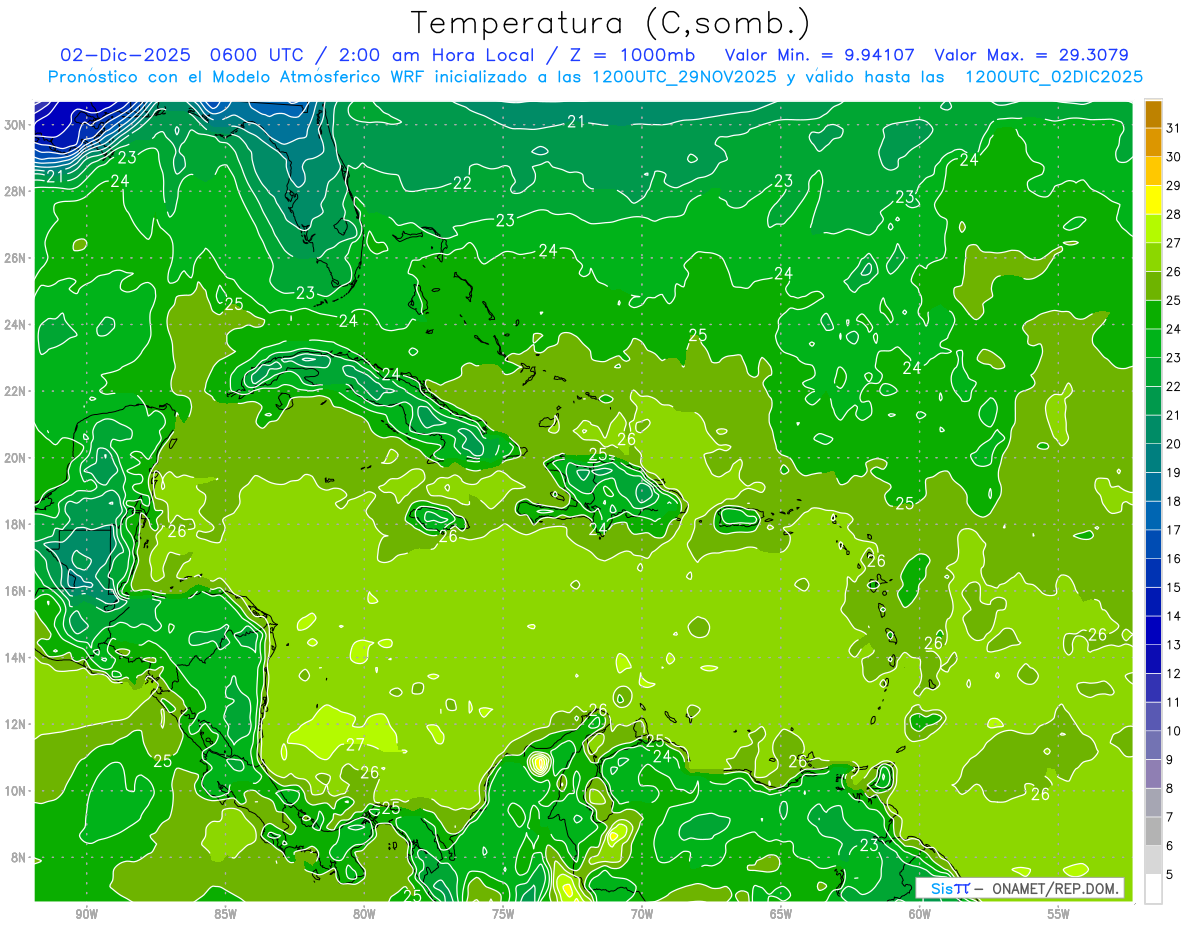Click the "0600 UTC" time text
The height and width of the screenshot is (927, 1200).
point(256,55)
